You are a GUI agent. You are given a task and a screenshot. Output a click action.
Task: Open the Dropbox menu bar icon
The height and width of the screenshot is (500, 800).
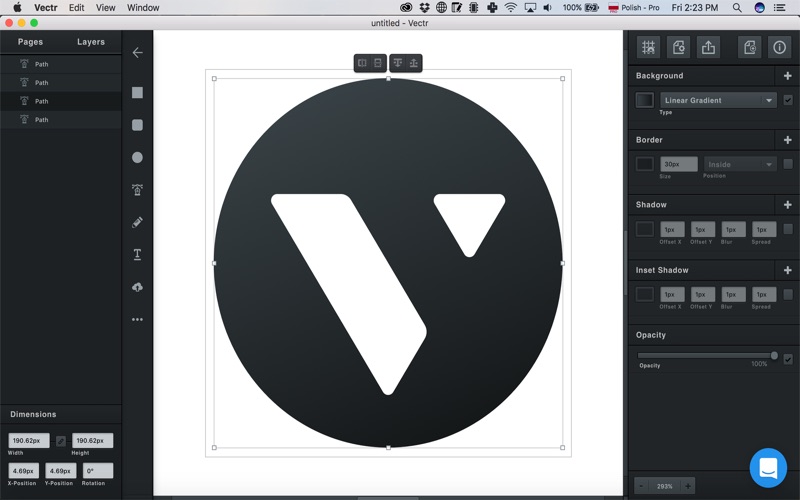[424, 8]
